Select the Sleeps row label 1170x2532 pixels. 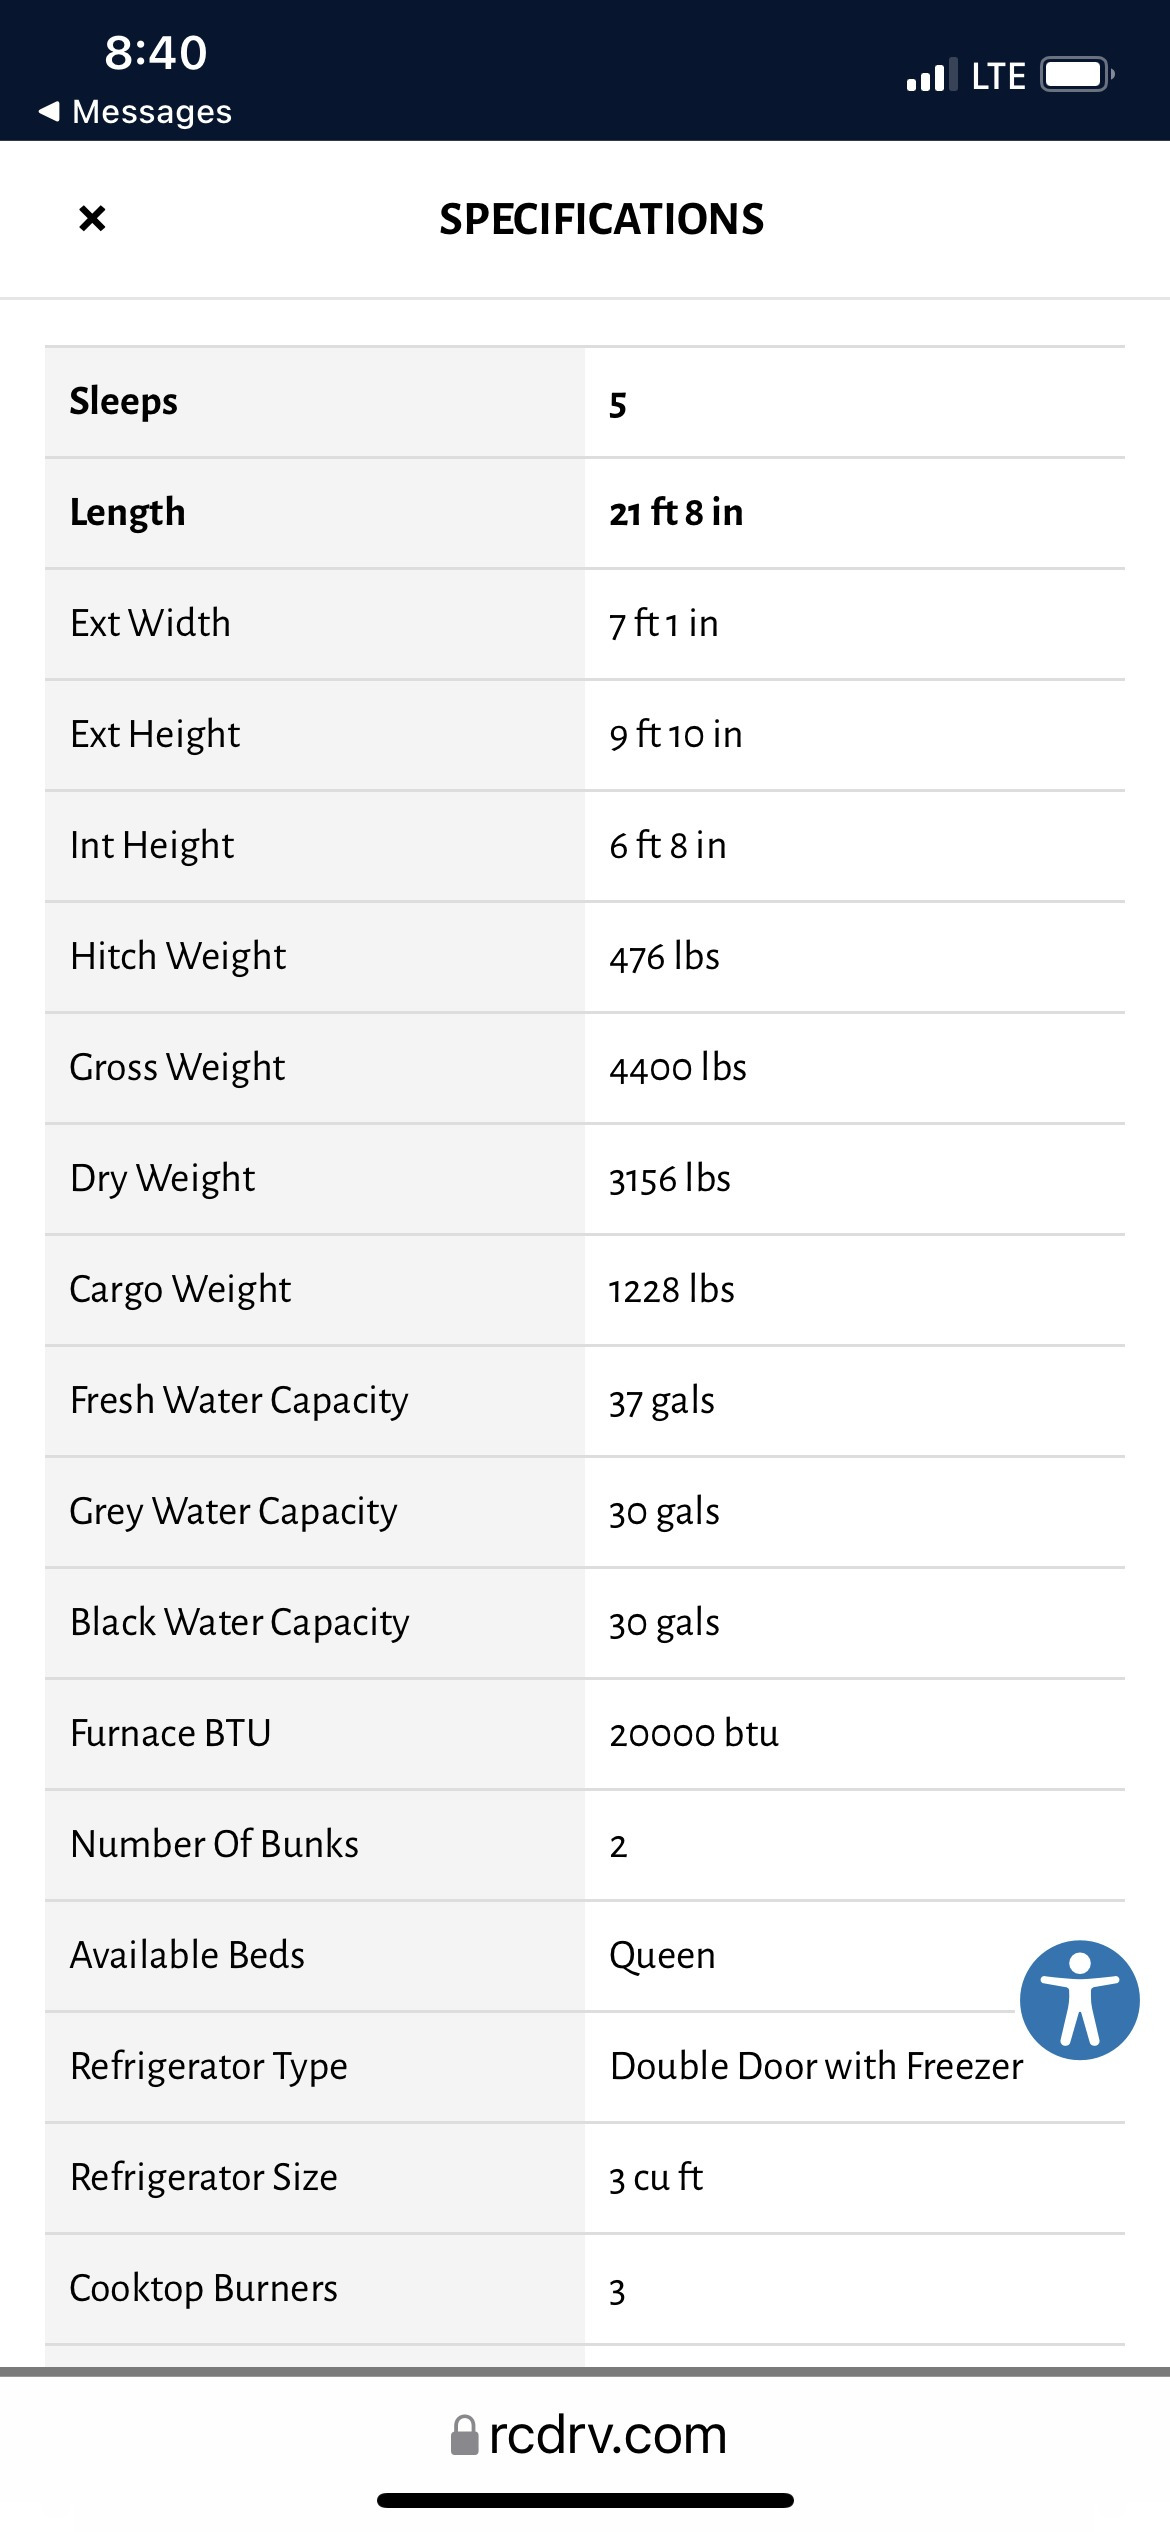(124, 402)
